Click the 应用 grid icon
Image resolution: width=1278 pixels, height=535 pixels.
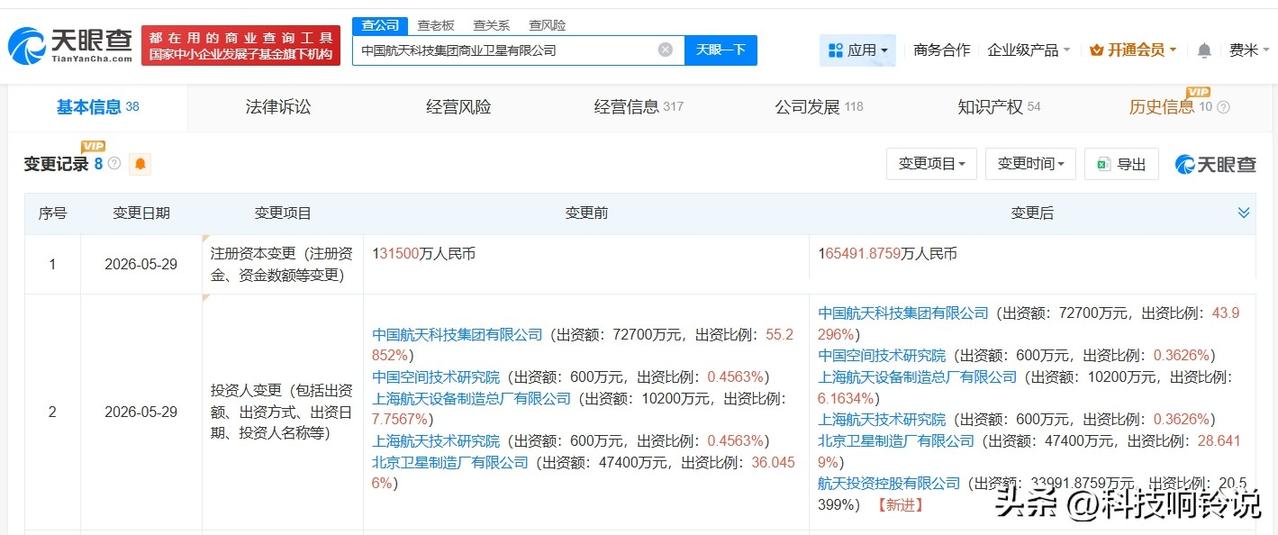coord(835,50)
